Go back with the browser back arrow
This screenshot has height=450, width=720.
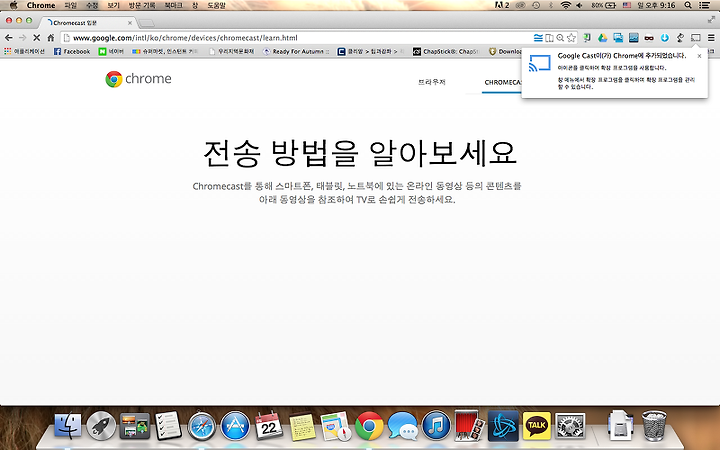(8, 38)
